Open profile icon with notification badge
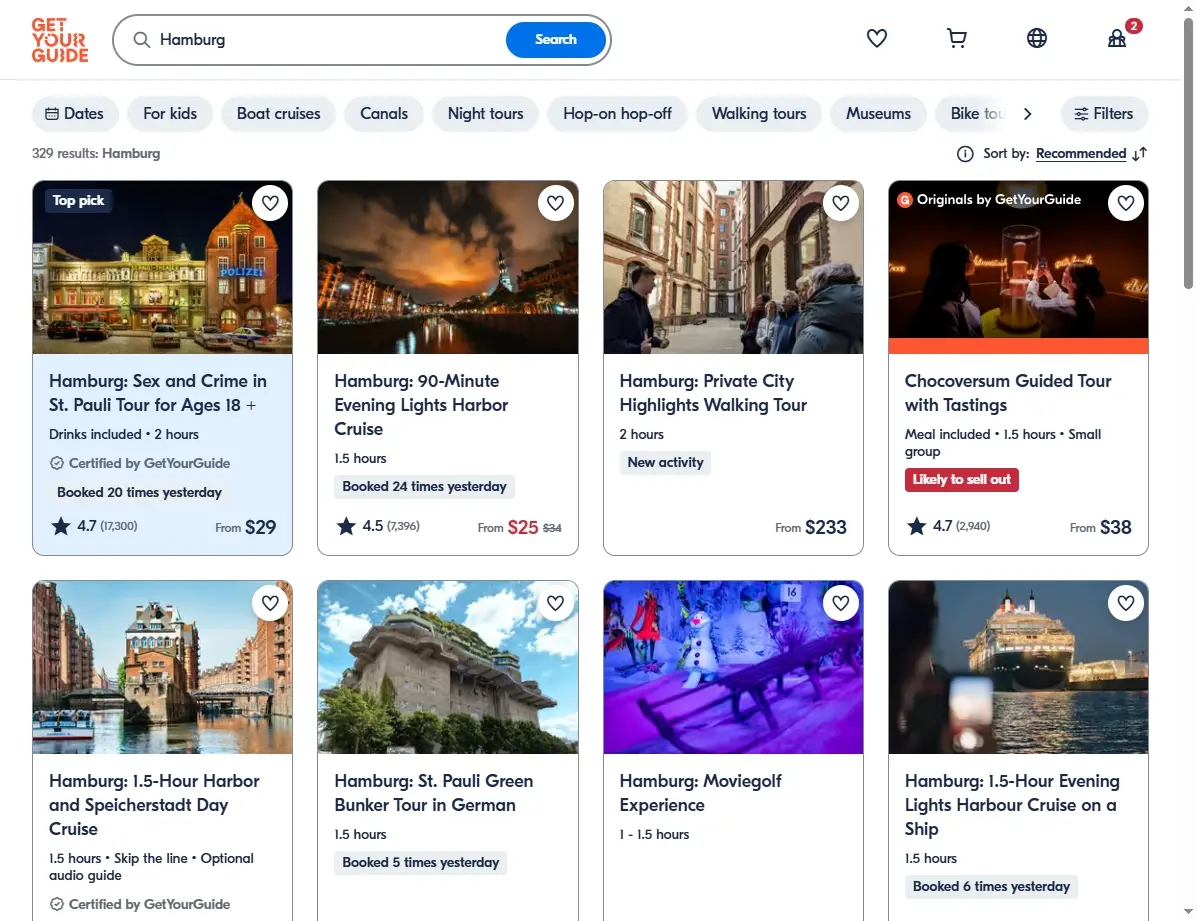The width and height of the screenshot is (1196, 921). 1117,37
